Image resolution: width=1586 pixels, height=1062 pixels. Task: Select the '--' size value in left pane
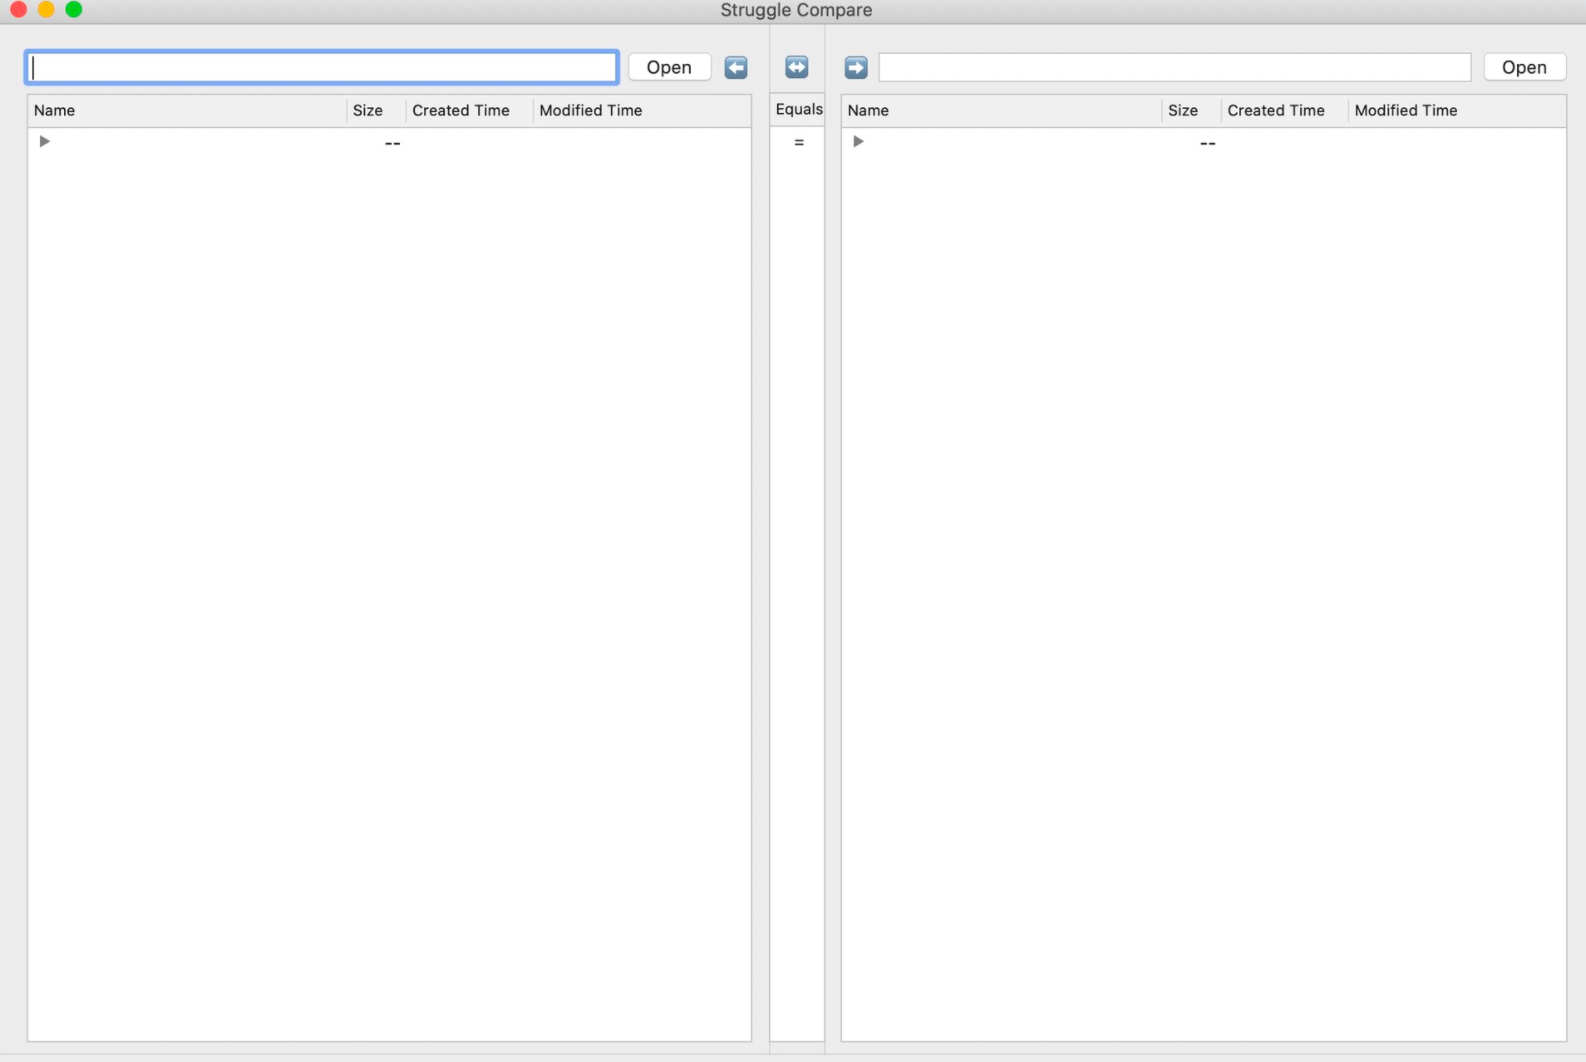pos(393,144)
